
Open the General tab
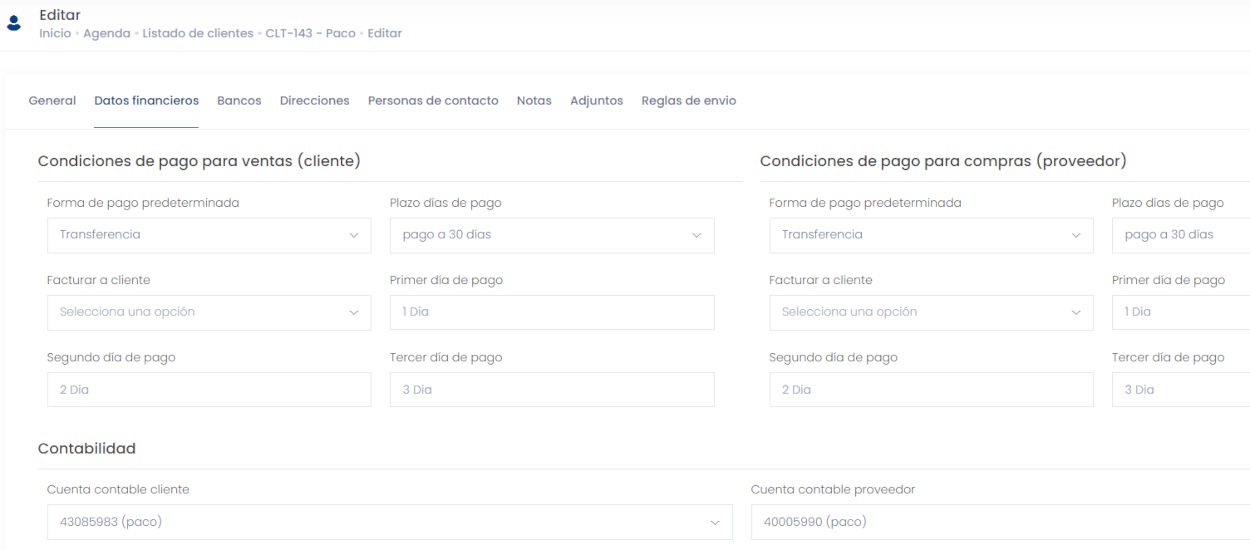[x=52, y=101]
